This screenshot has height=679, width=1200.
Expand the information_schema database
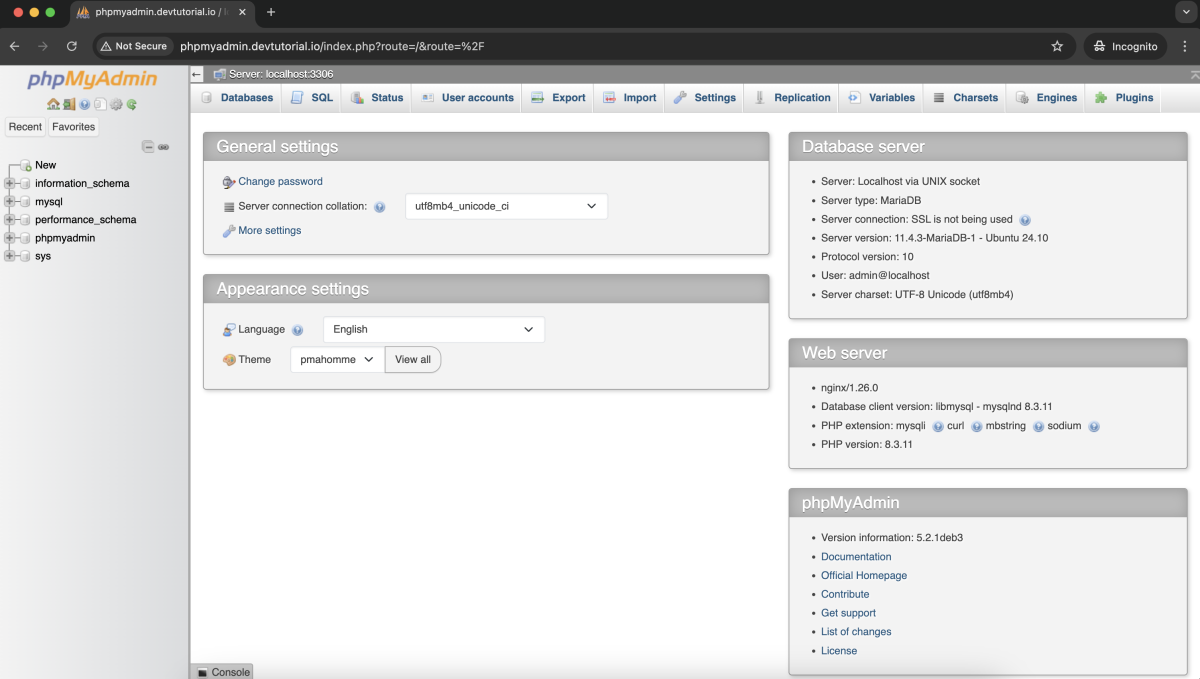click(x=10, y=184)
